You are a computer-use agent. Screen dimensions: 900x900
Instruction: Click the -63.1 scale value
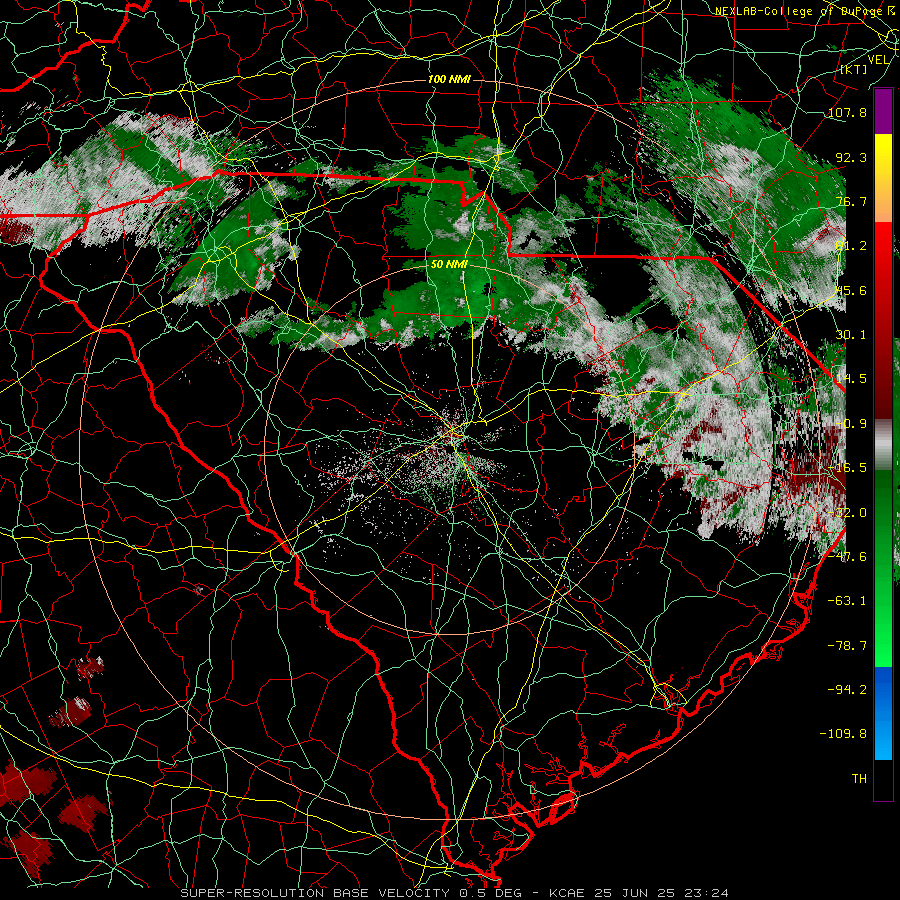pos(847,601)
